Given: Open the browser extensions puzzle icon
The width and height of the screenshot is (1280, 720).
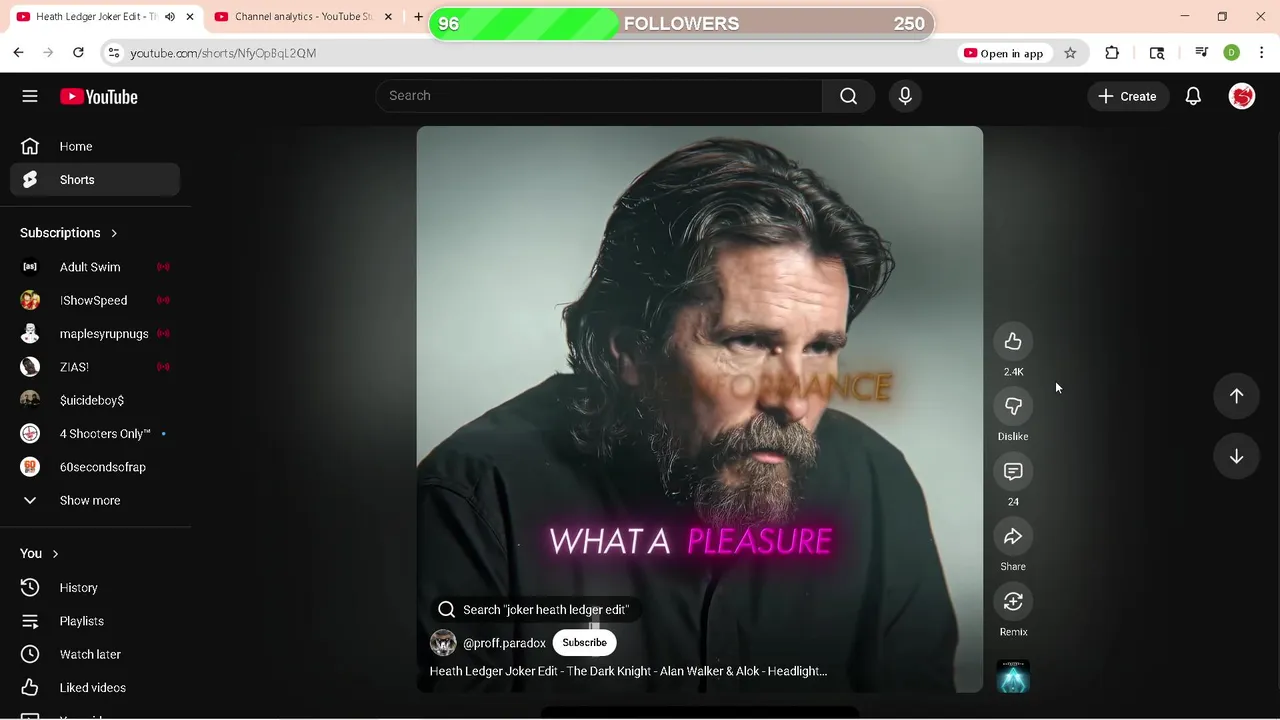Looking at the screenshot, I should coord(1112,53).
